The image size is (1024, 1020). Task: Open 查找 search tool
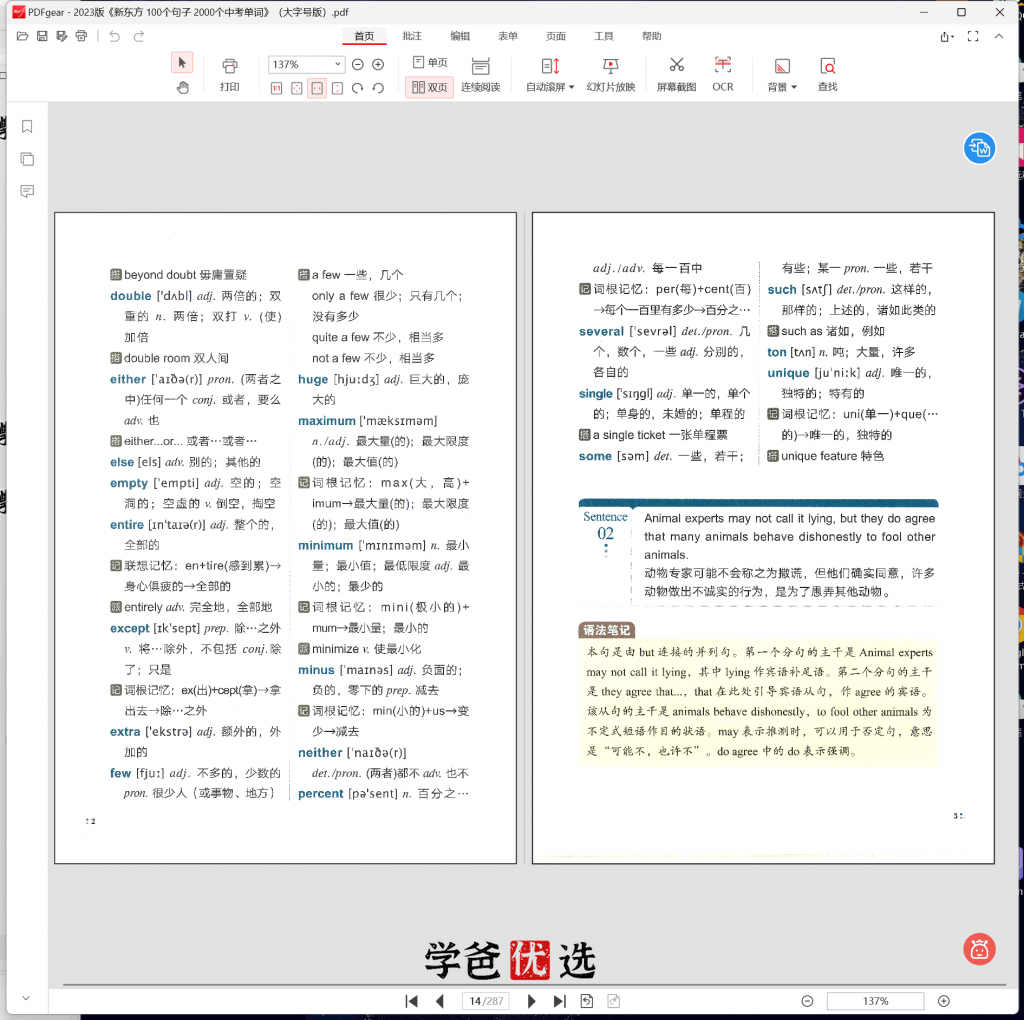pyautogui.click(x=827, y=74)
